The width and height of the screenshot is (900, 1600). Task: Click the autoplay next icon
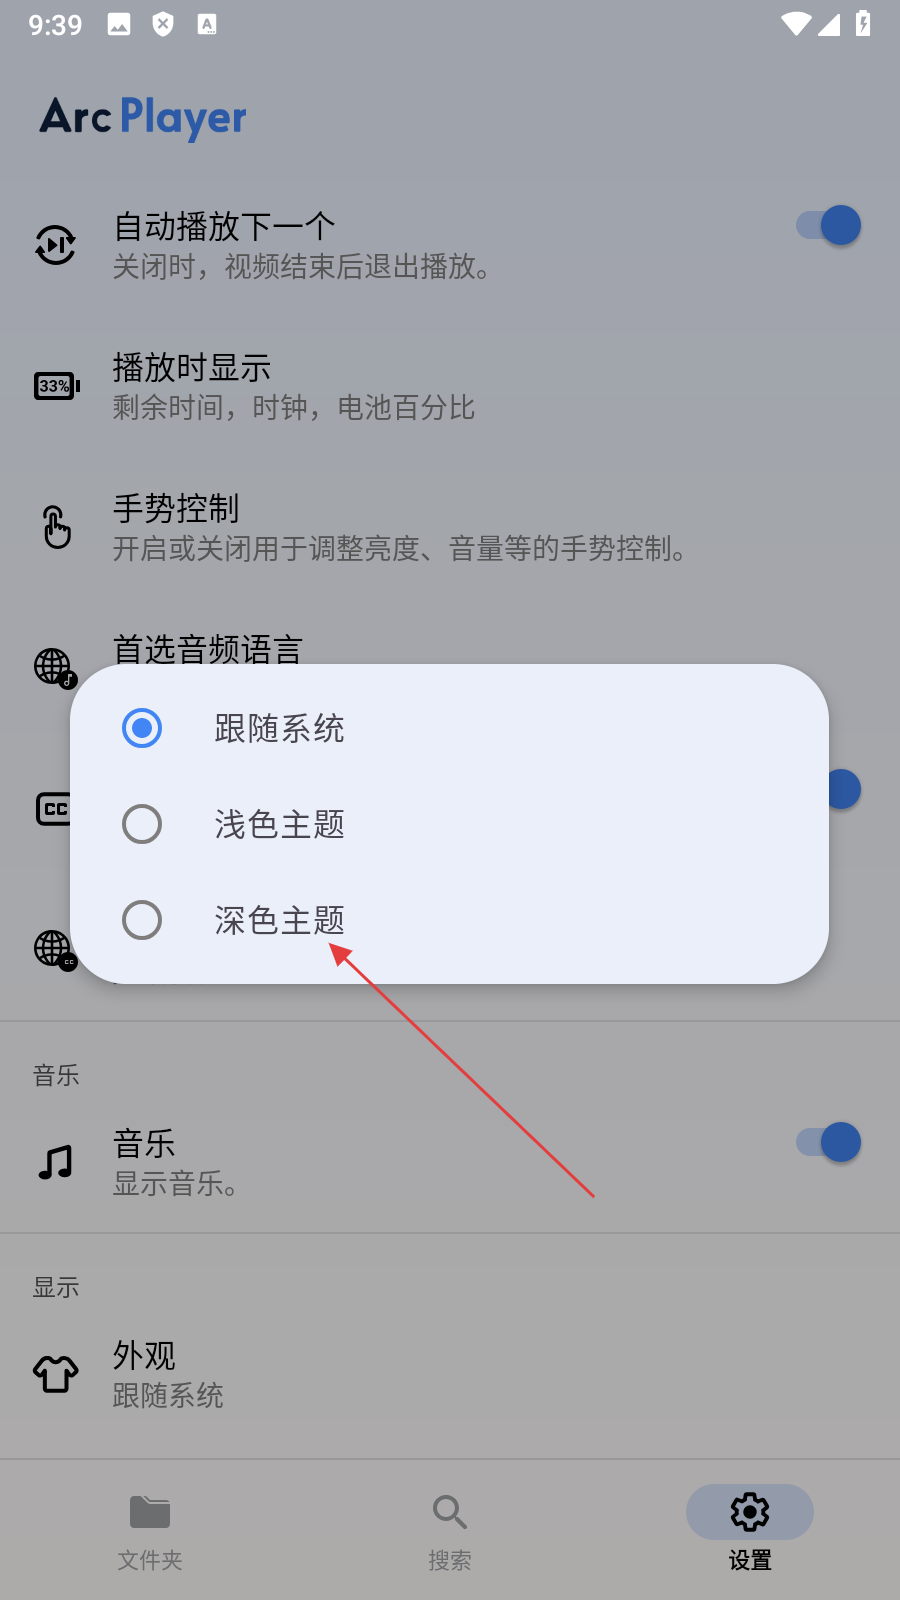pyautogui.click(x=56, y=245)
